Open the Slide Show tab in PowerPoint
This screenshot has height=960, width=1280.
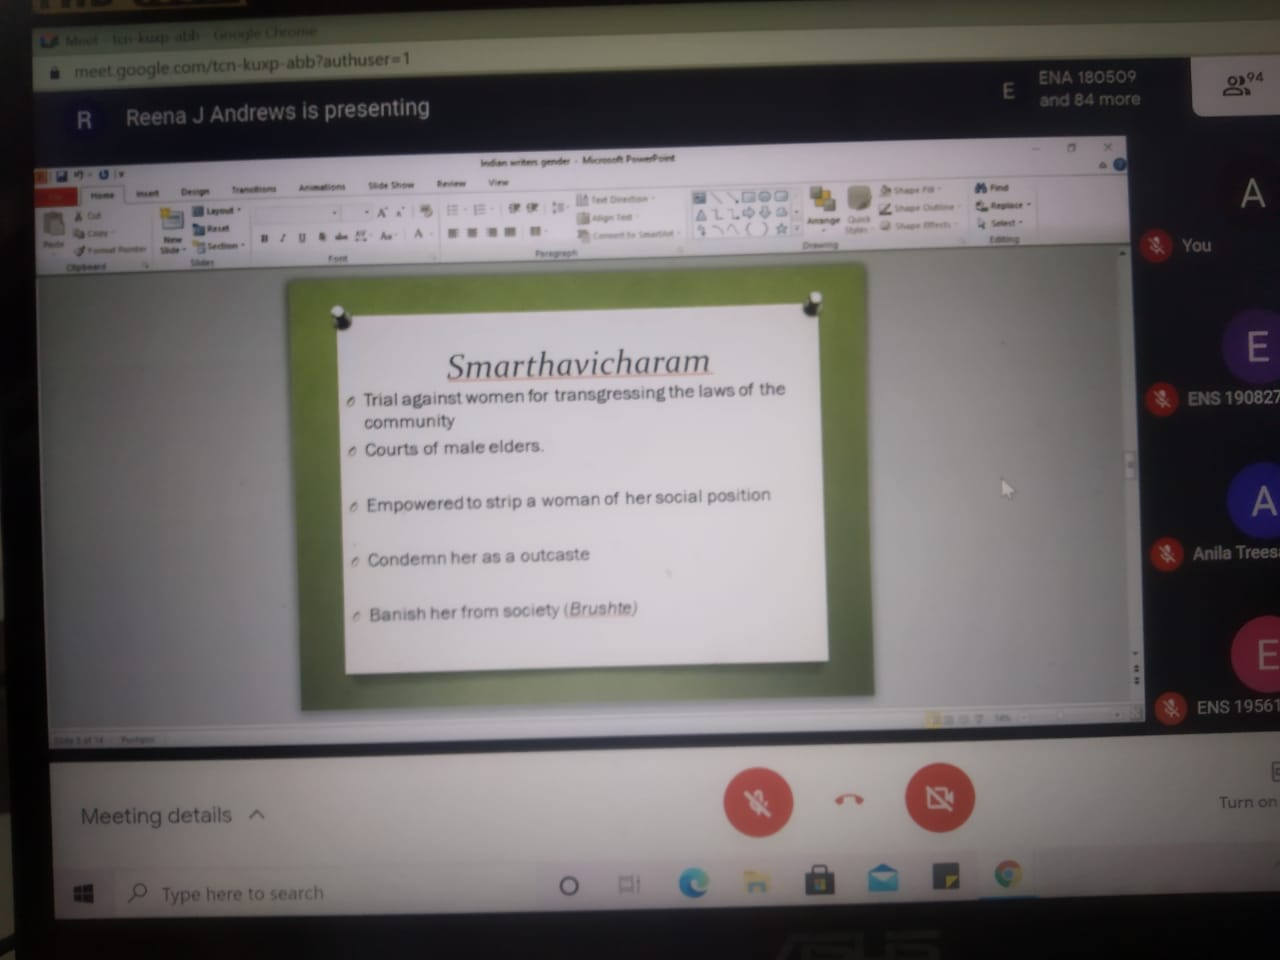pos(391,185)
